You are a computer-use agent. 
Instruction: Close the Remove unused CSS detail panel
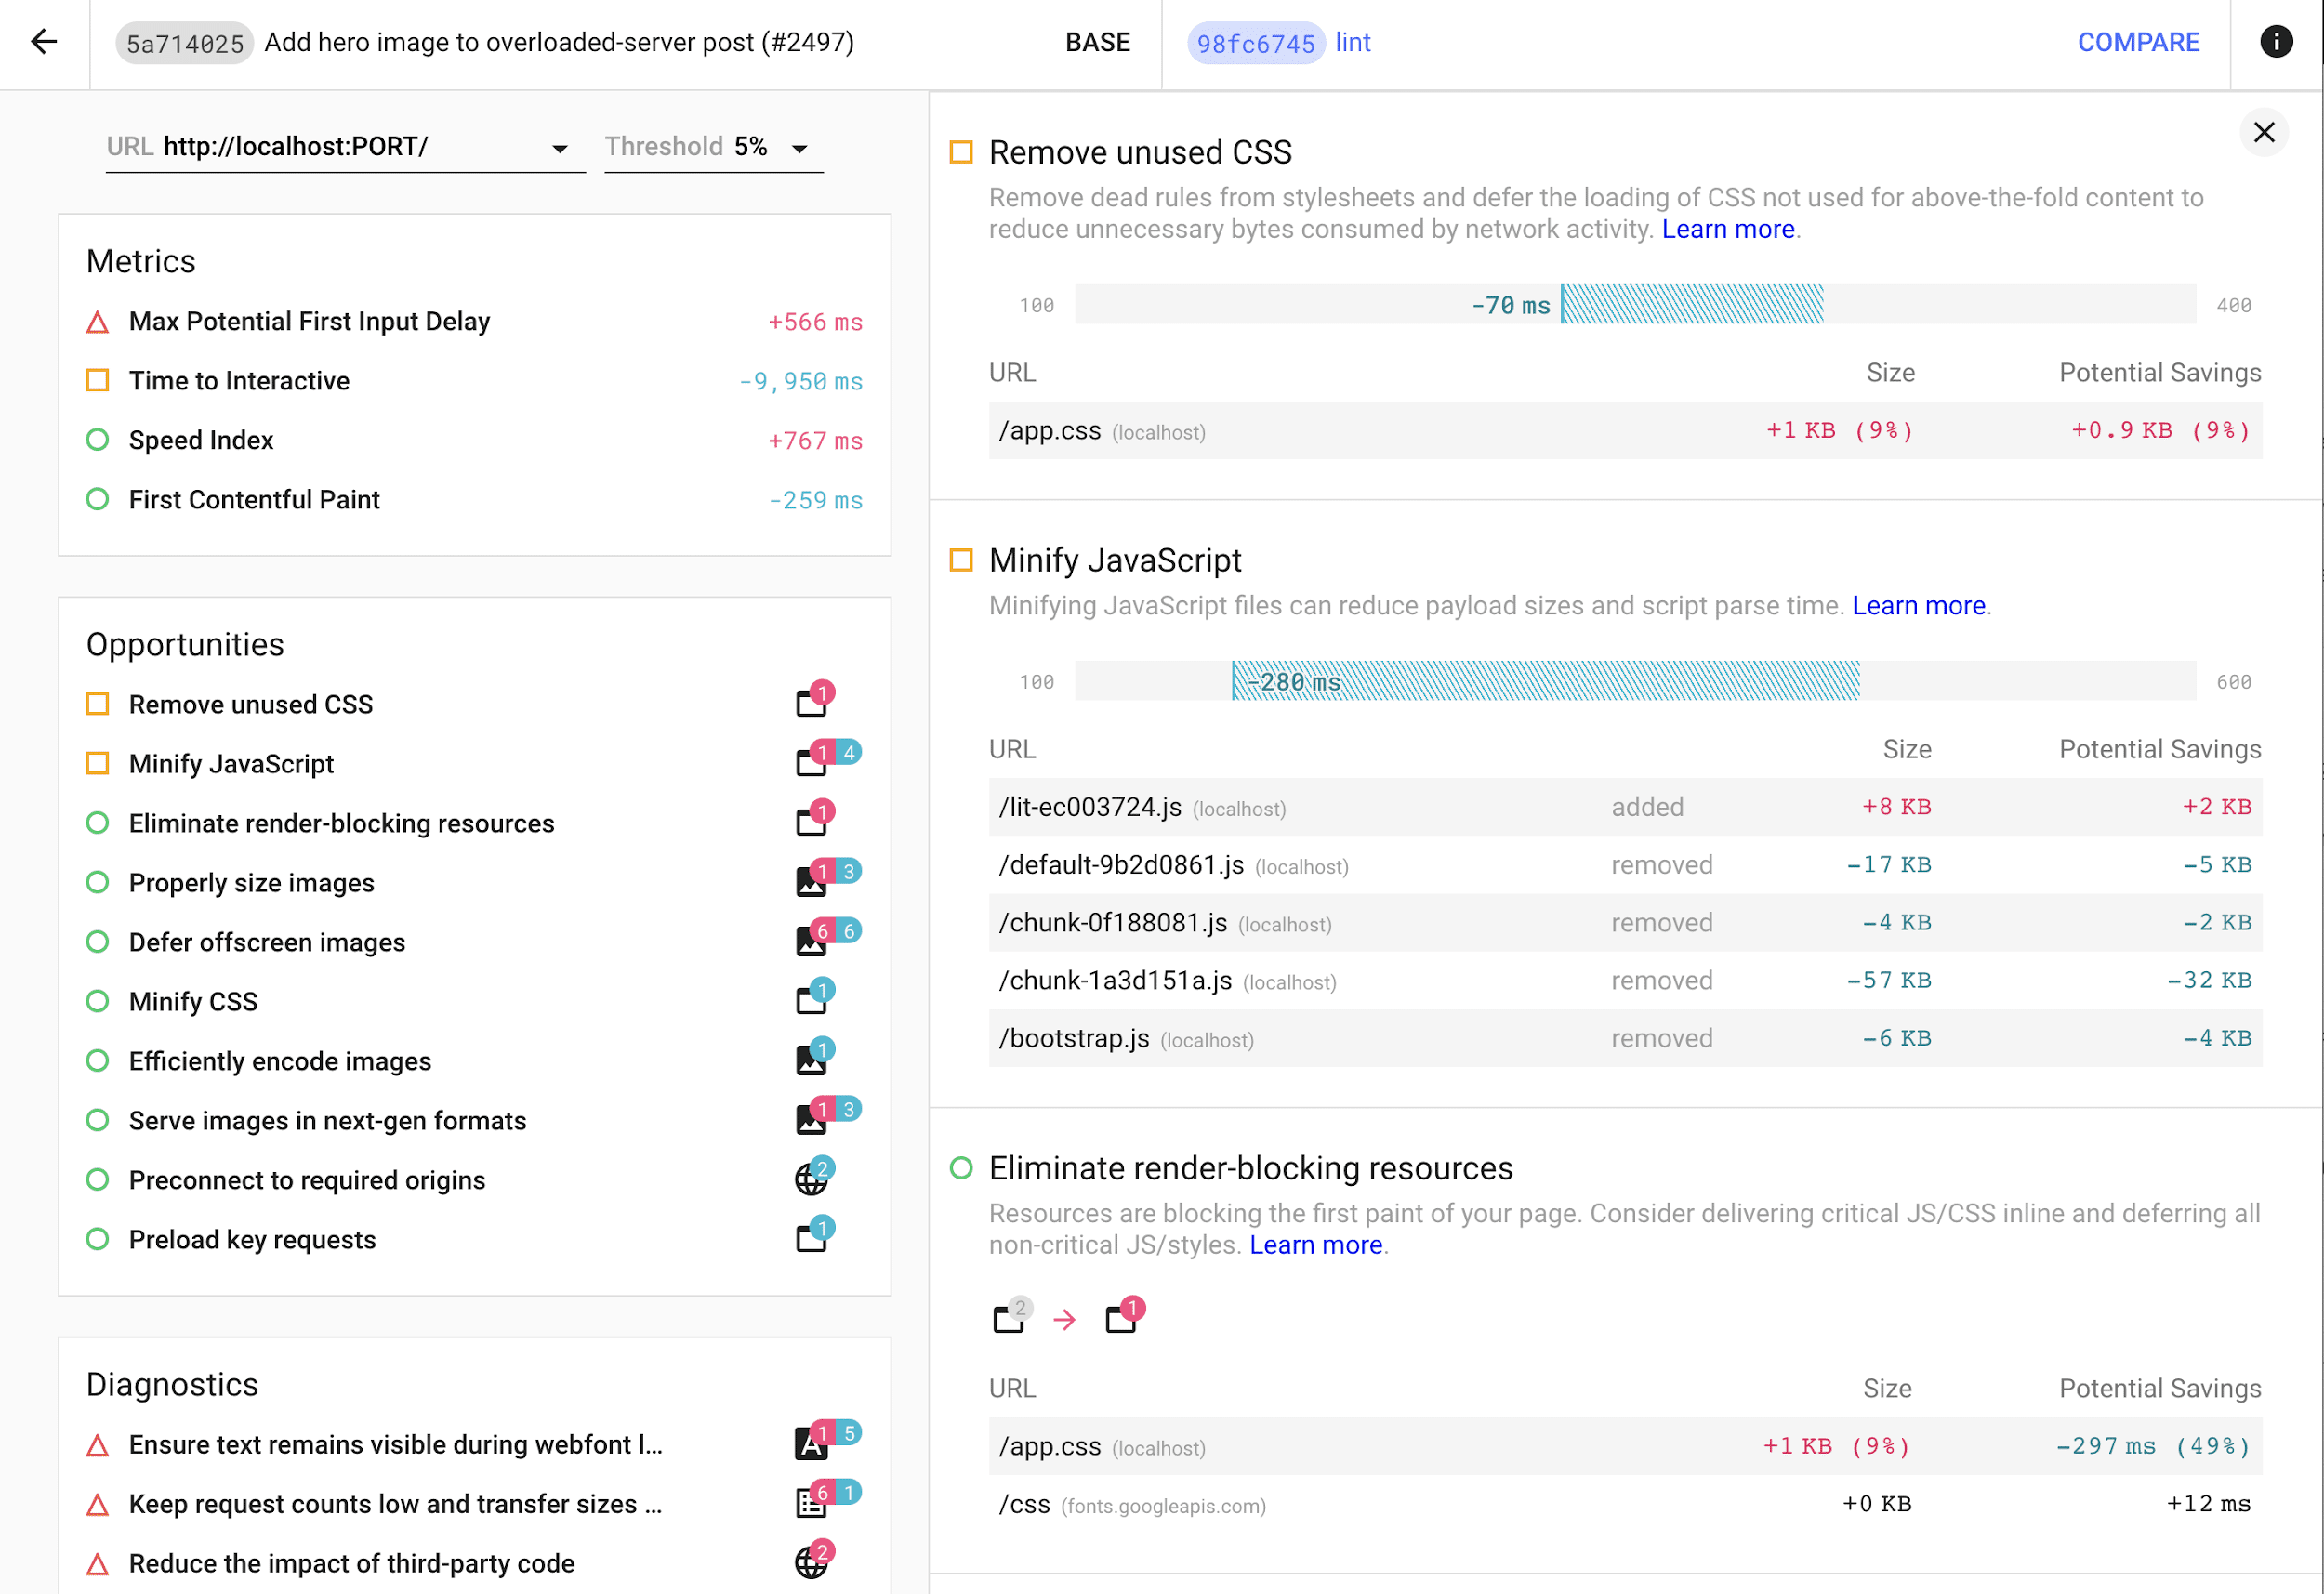(2264, 132)
